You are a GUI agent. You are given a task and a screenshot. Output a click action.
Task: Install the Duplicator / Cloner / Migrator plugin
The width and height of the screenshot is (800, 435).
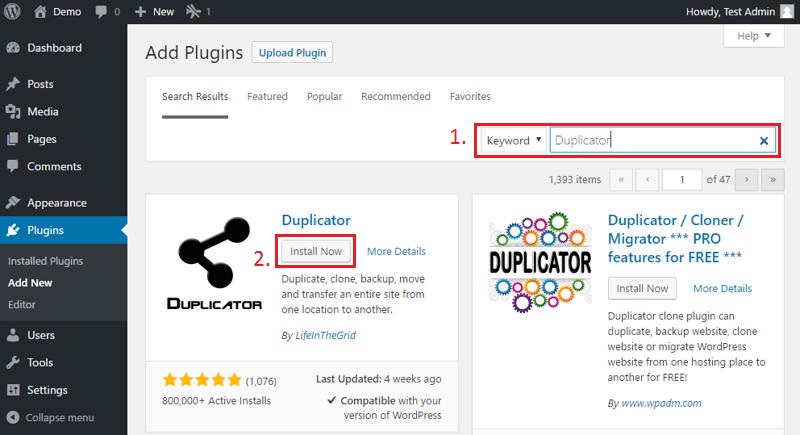[642, 289]
